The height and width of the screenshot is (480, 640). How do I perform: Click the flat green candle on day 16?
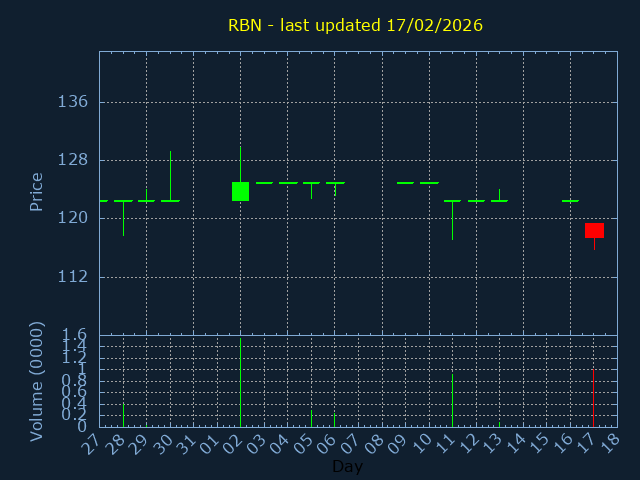(x=570, y=201)
